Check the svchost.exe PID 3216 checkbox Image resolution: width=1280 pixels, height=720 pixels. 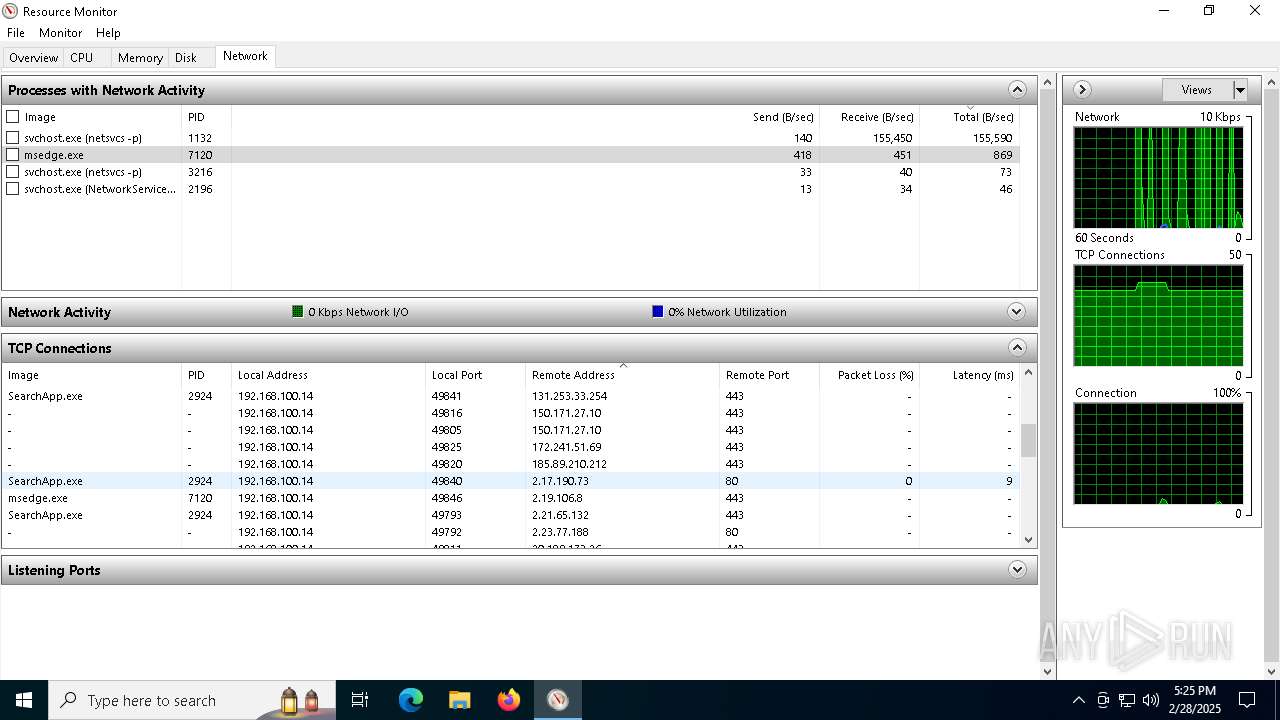pos(13,172)
